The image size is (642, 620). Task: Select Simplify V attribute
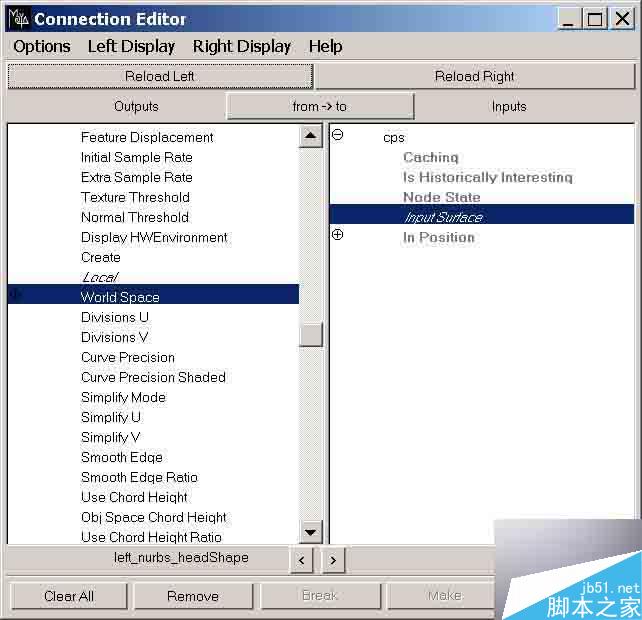tap(111, 437)
